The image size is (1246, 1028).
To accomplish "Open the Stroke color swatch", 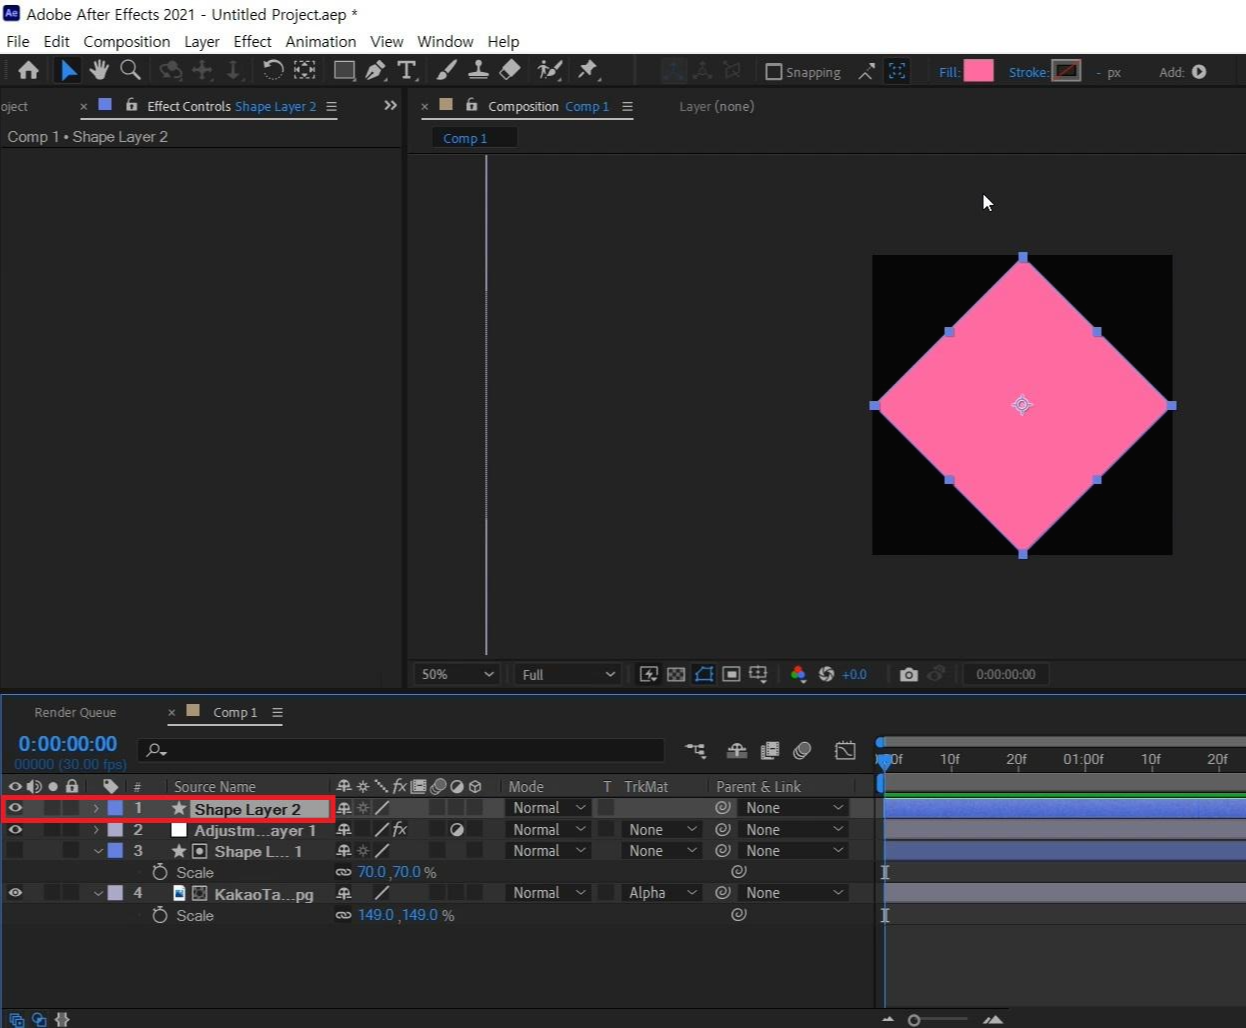I will (x=1067, y=71).
